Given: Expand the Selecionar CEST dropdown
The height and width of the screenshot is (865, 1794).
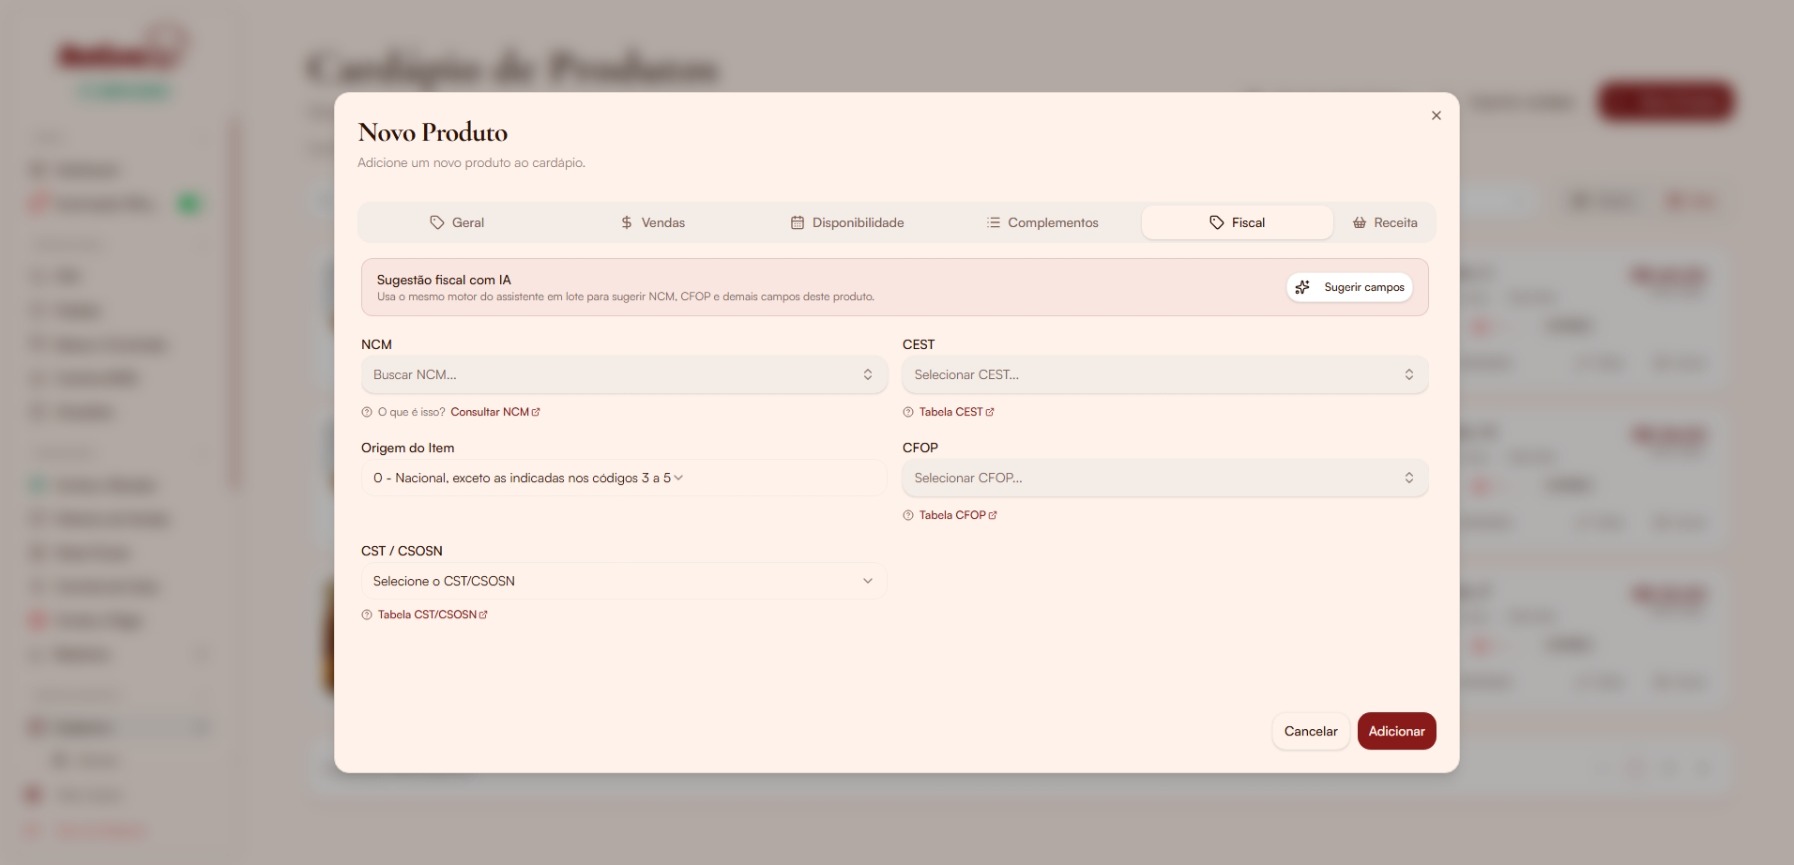Looking at the screenshot, I should pos(1165,375).
